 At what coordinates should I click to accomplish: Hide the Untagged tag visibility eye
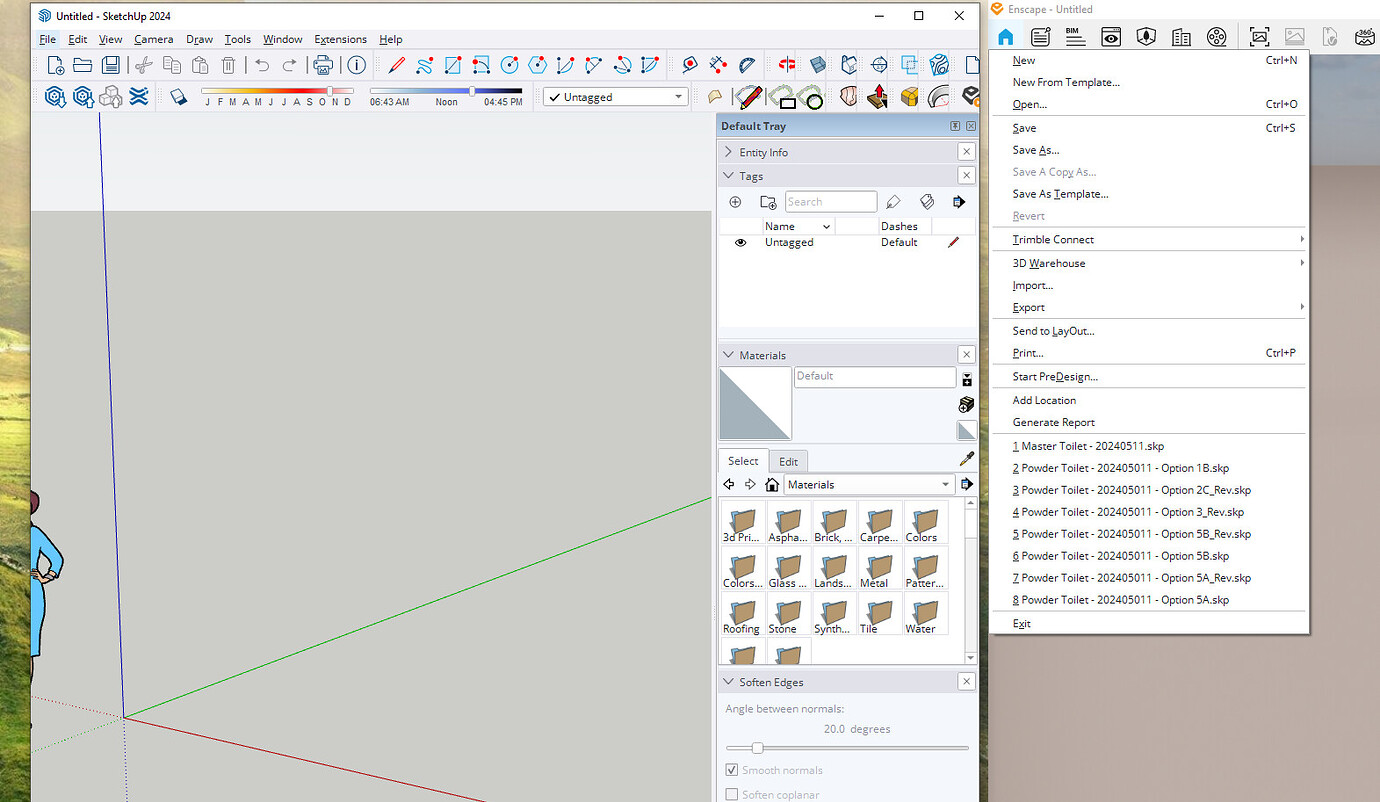[740, 242]
